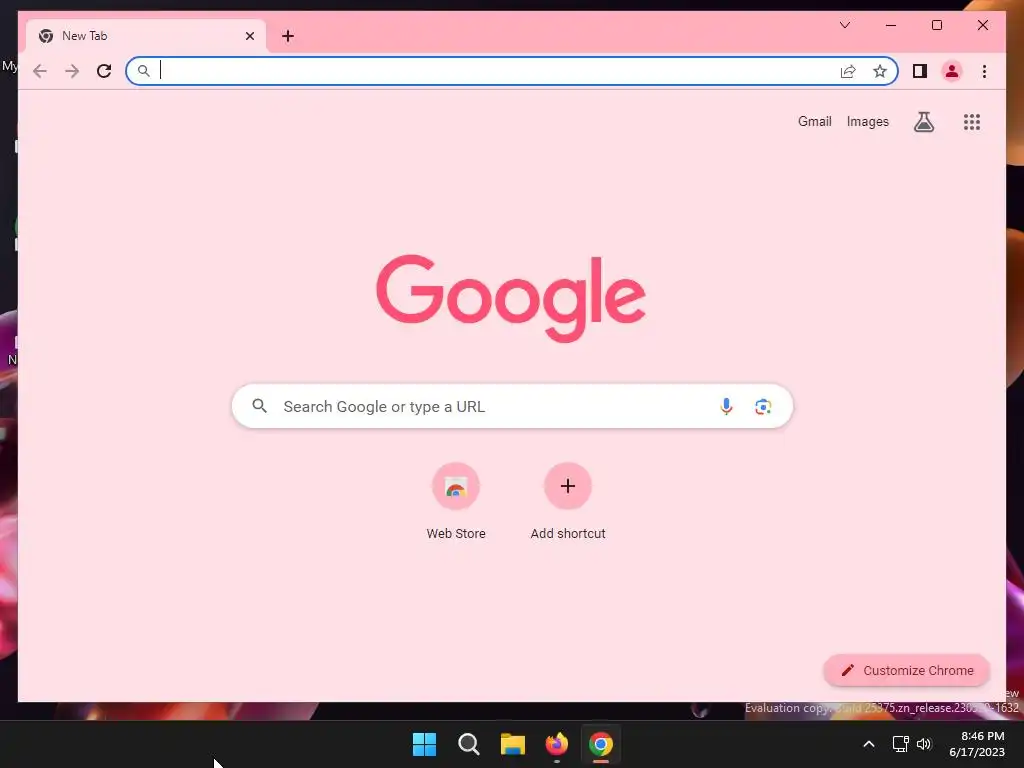Click the Google logo
Screen dimensions: 1024x768
coord(511,298)
